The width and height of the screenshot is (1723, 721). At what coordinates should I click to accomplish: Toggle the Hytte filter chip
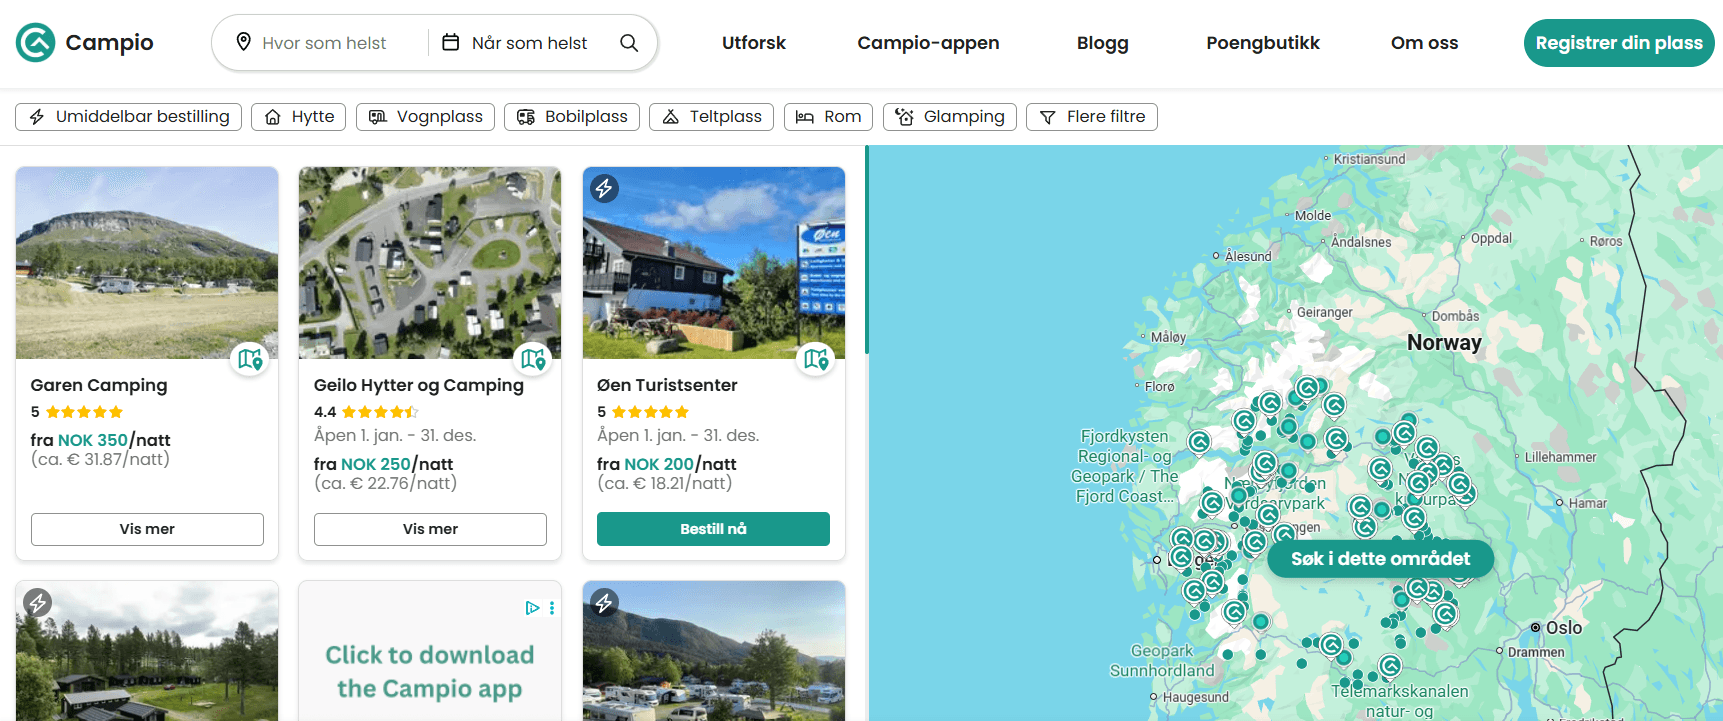(x=299, y=117)
